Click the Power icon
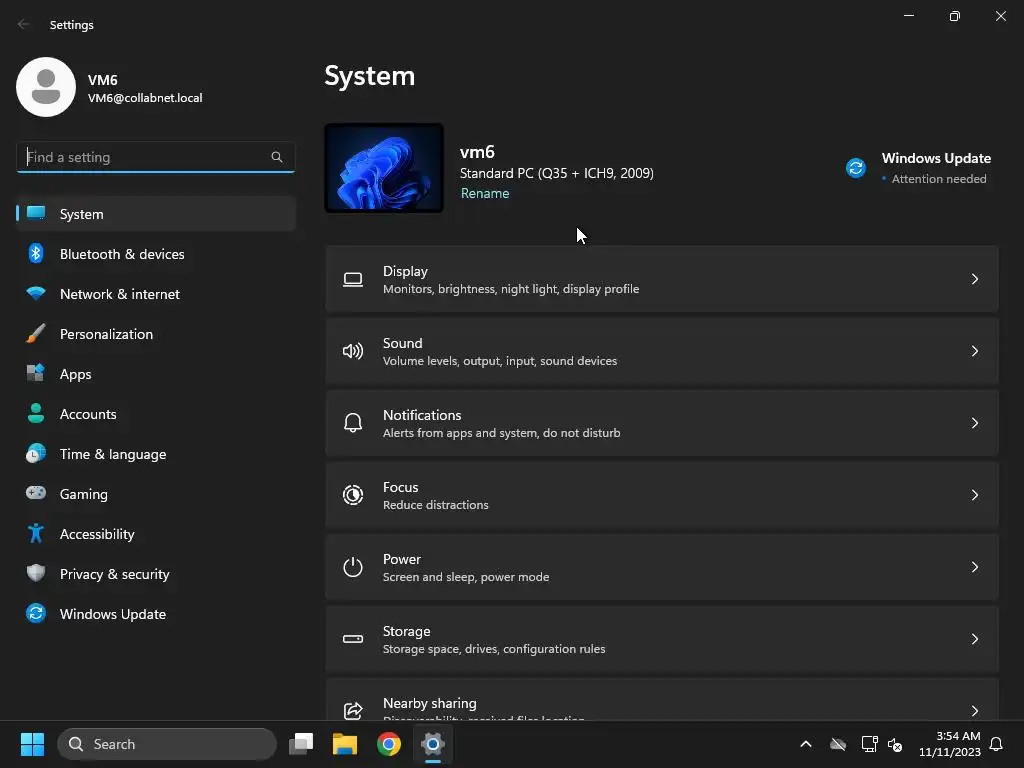The height and width of the screenshot is (768, 1024). 353,567
